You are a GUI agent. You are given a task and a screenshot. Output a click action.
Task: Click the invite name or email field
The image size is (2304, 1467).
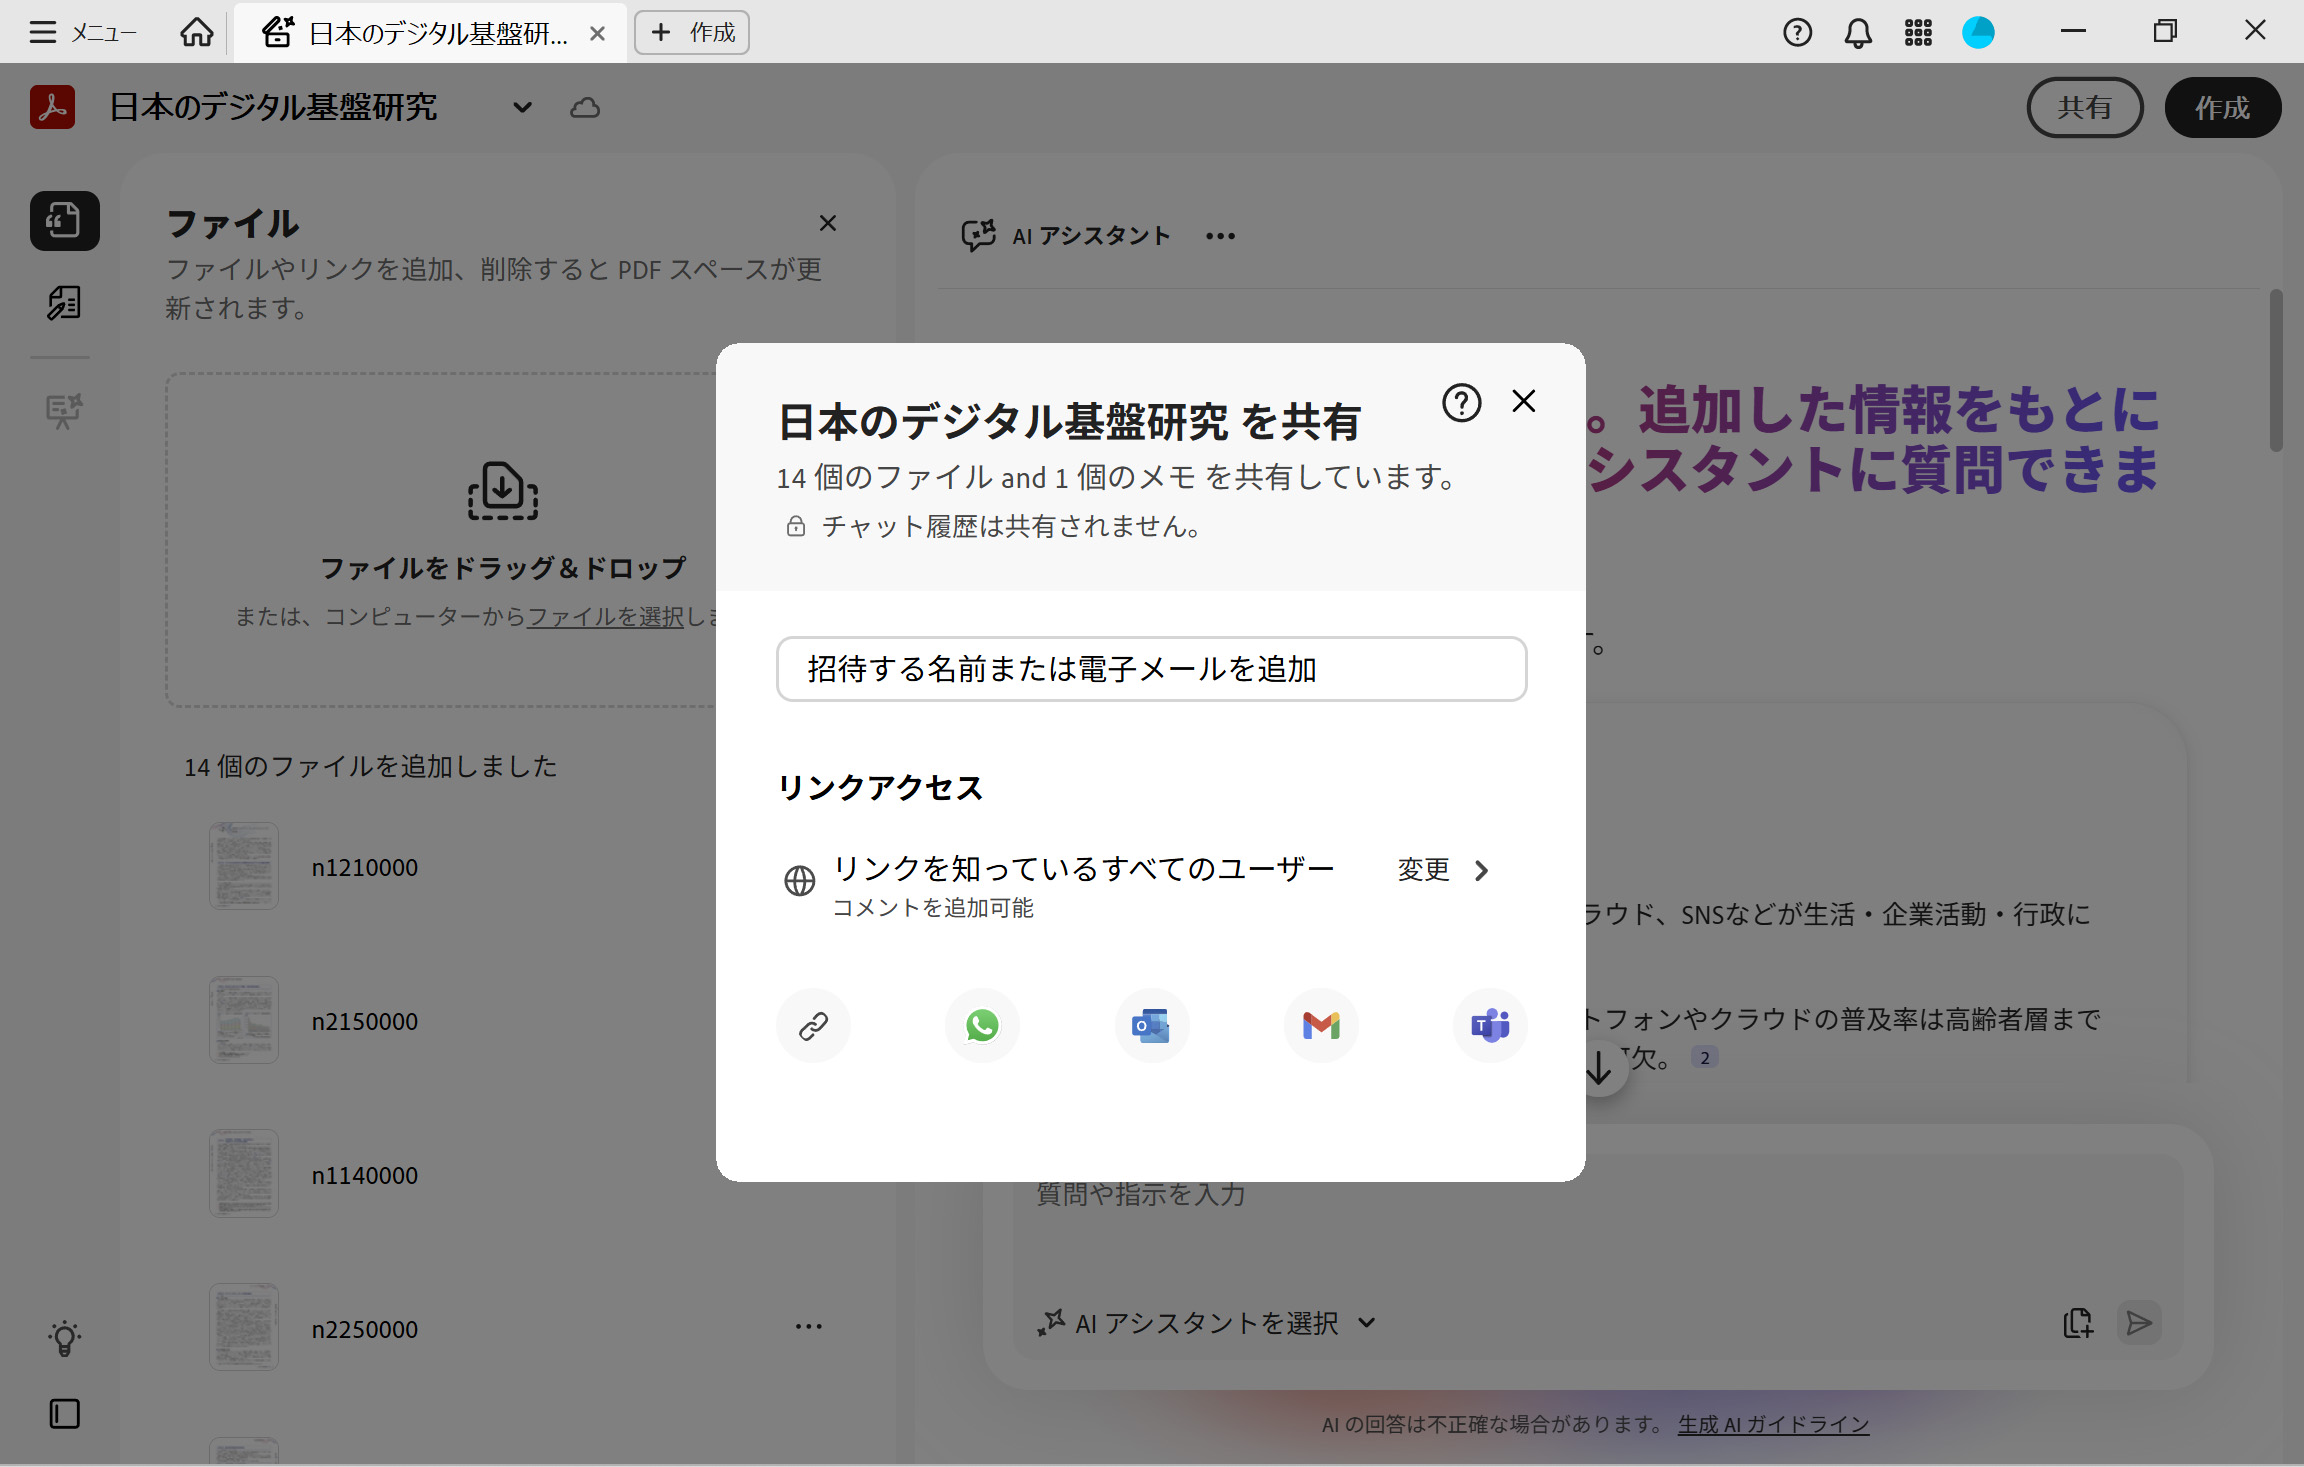(x=1151, y=669)
